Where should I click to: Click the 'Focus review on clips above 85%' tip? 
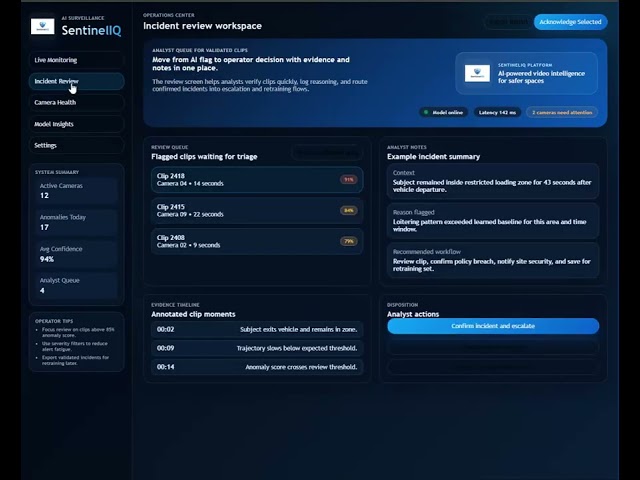coord(78,332)
